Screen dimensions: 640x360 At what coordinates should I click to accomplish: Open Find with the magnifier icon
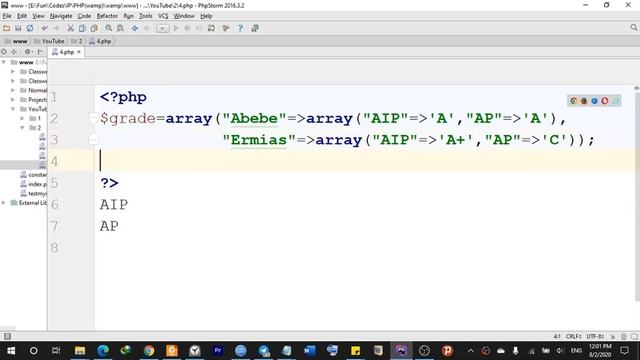109,28
